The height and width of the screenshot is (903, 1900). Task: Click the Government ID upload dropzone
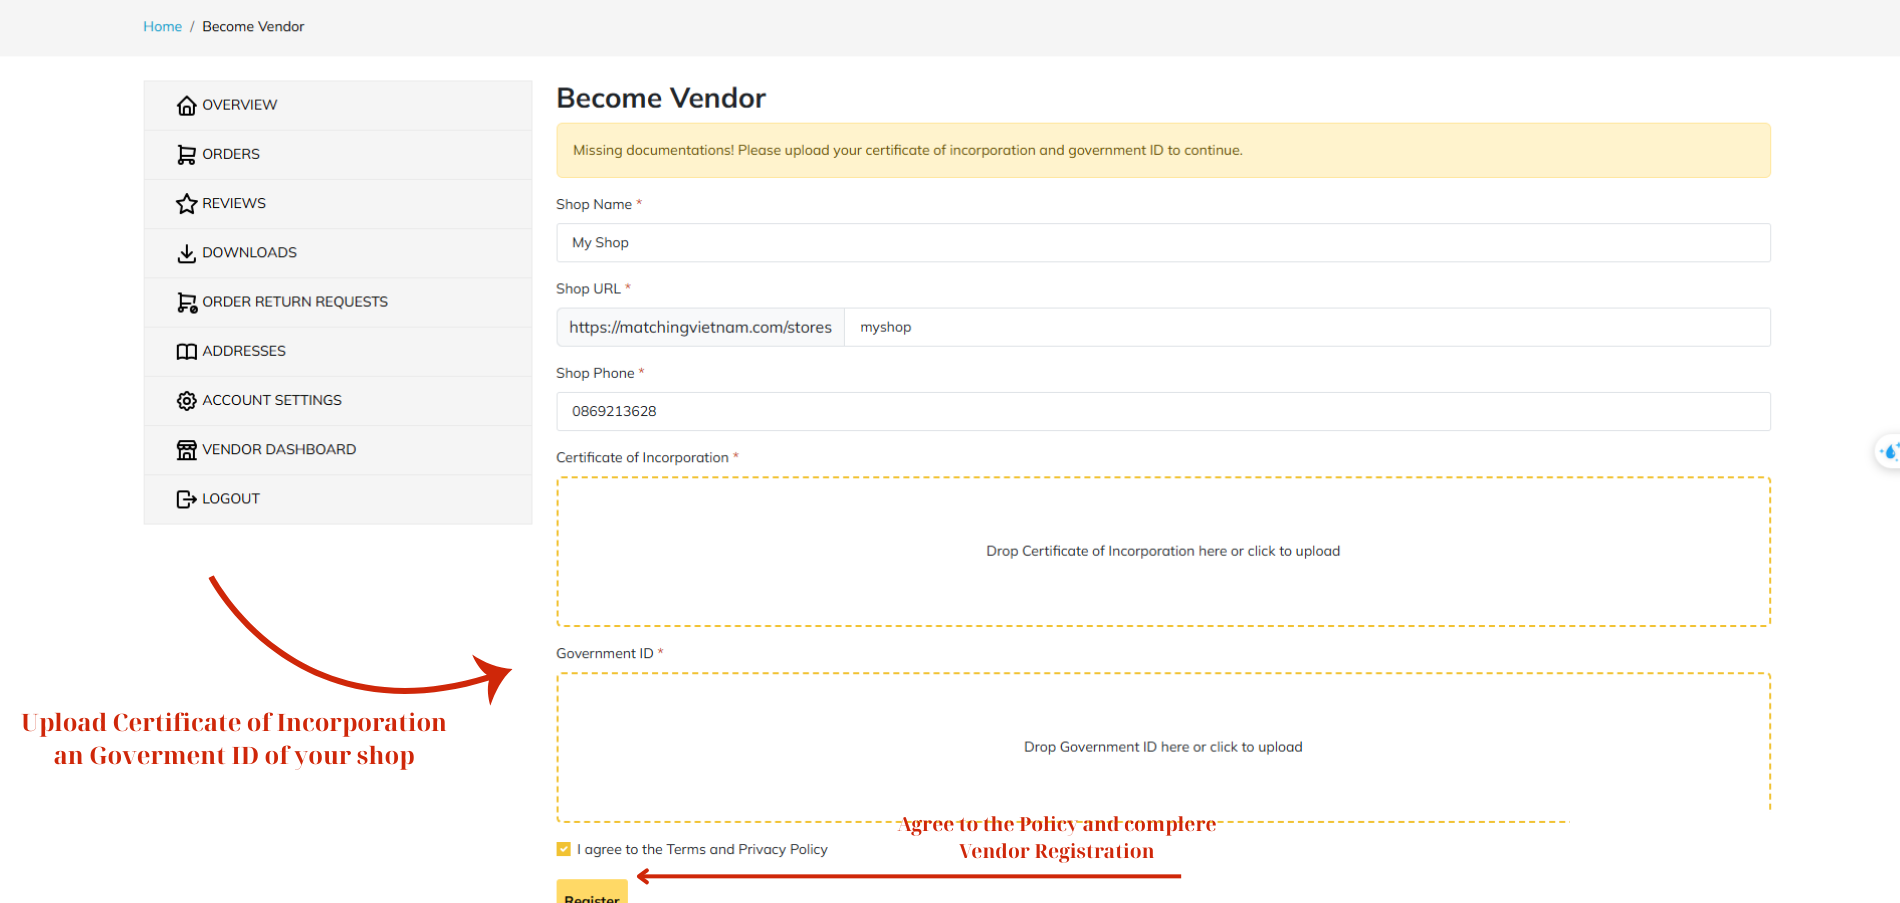coord(1163,747)
